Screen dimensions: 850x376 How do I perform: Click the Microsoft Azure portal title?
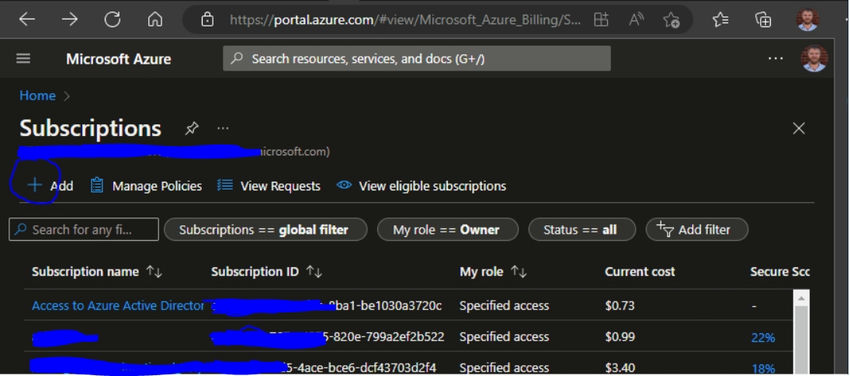pos(118,59)
